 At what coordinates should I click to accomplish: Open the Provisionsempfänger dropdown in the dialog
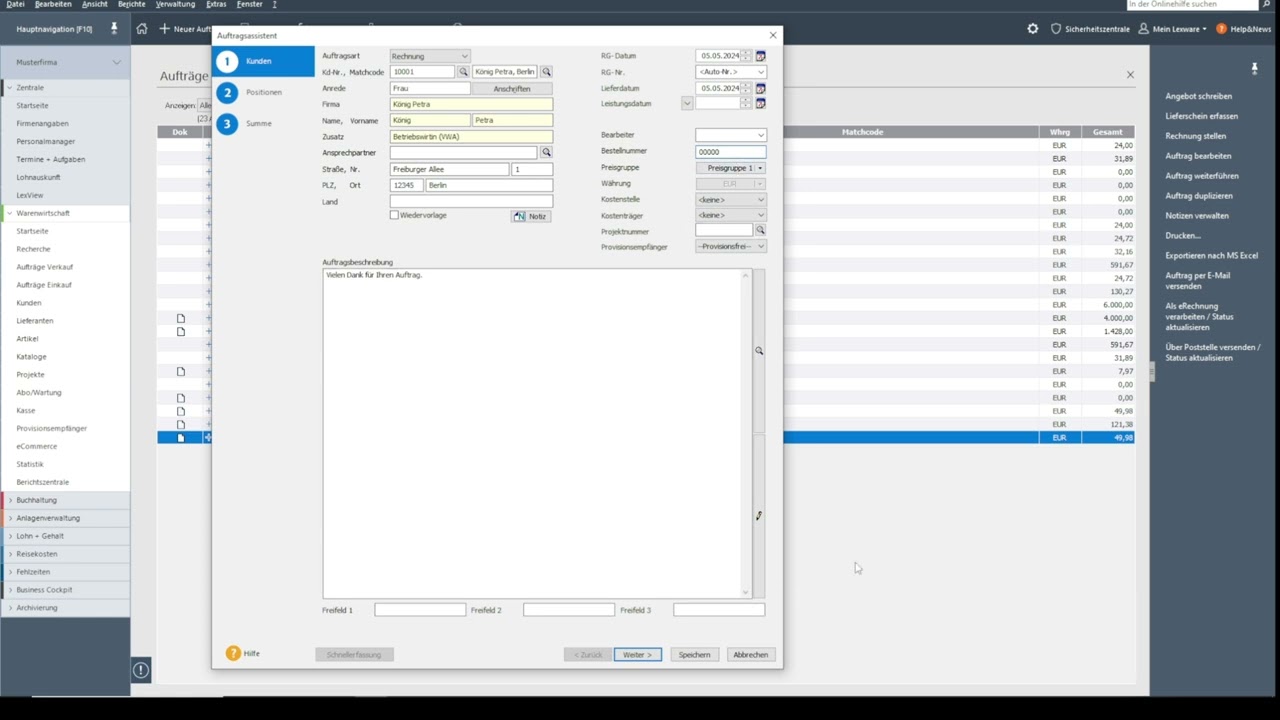point(731,246)
